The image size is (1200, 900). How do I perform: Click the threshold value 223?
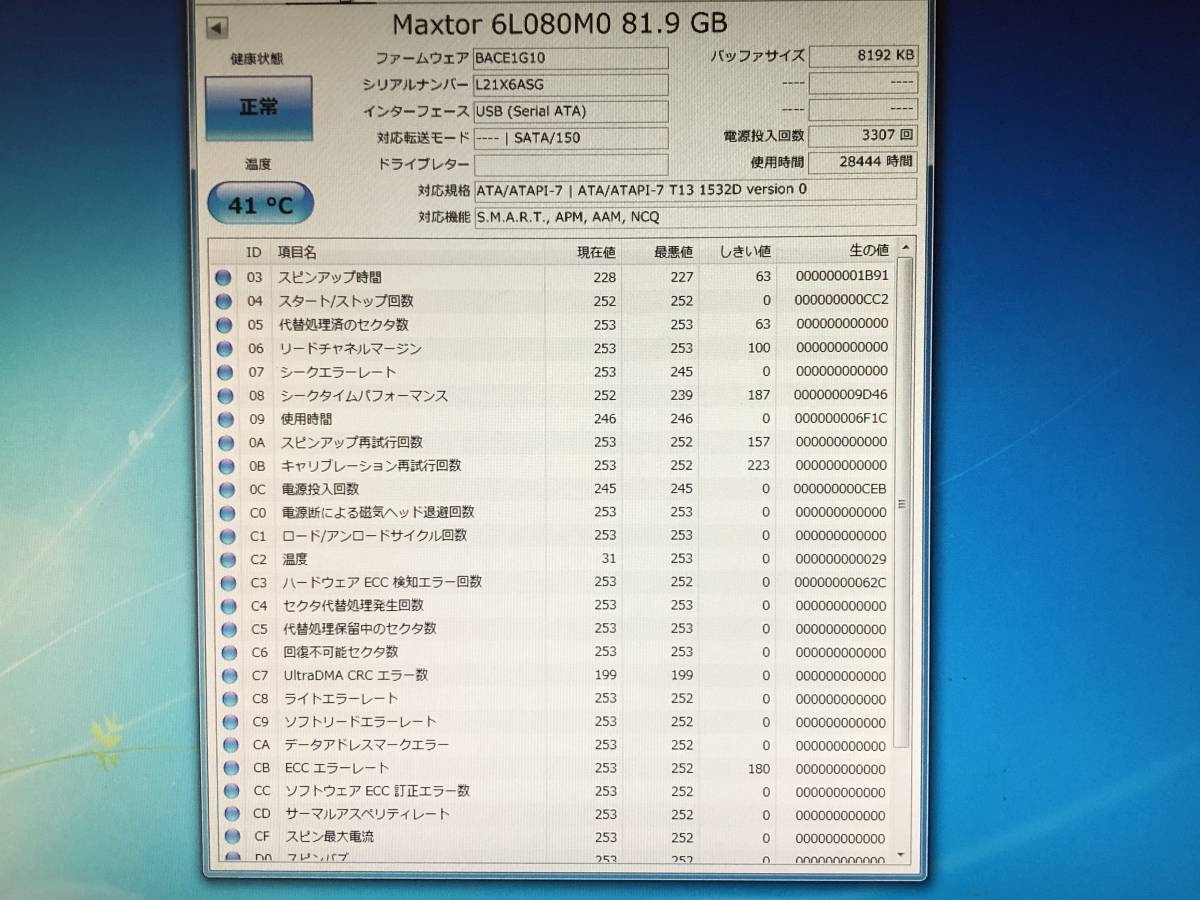click(759, 465)
